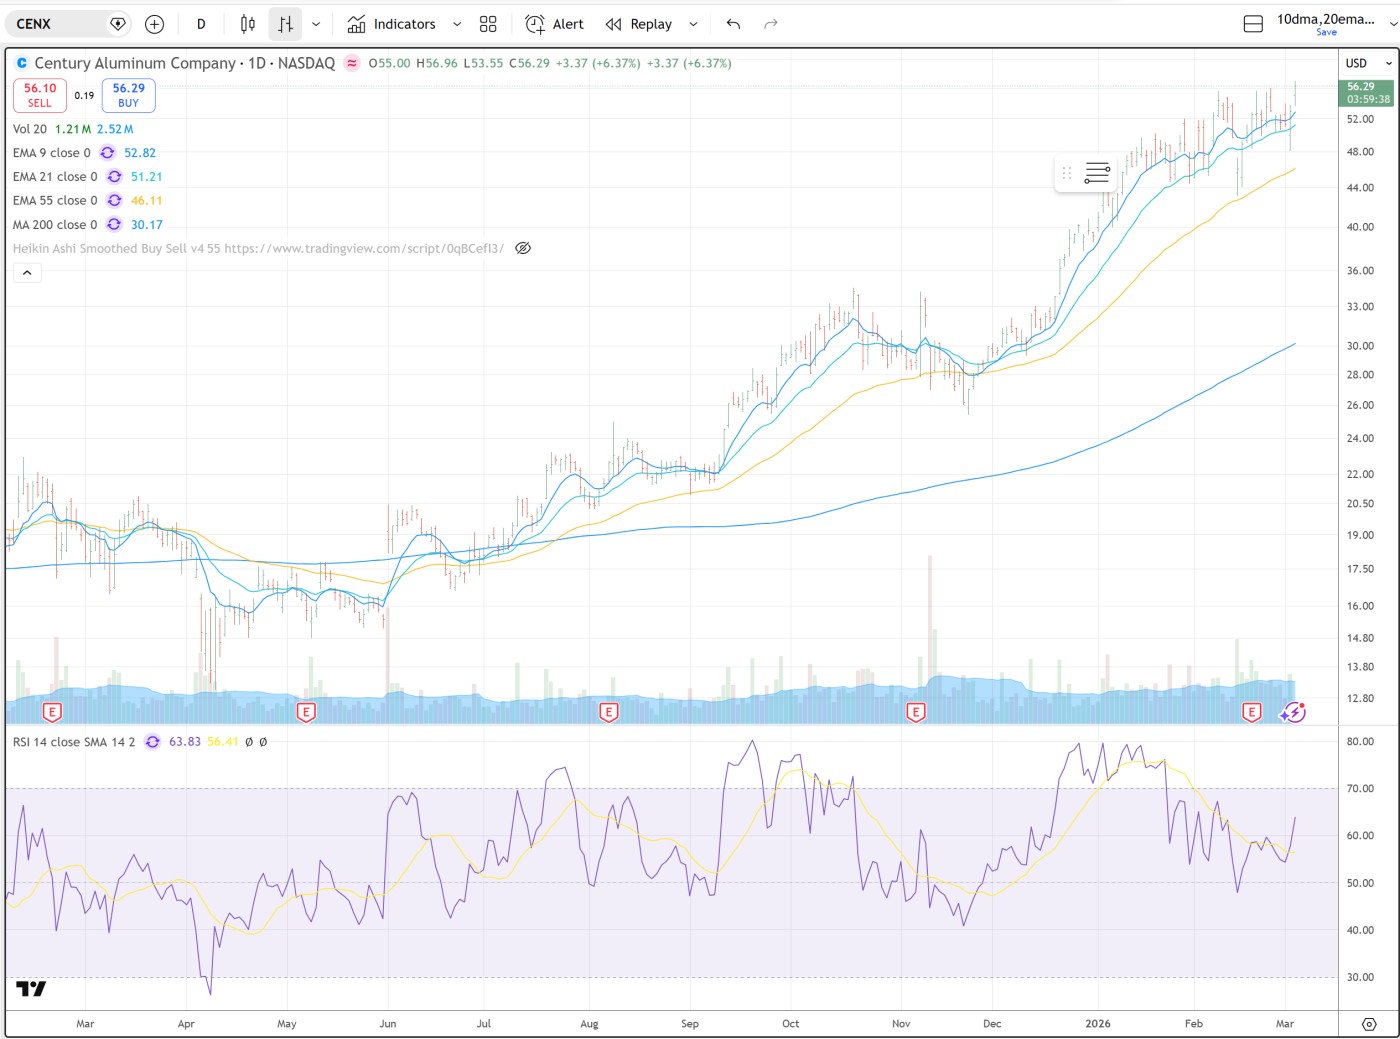Toggle the floating drawing toolbar lines button
1400x1039 pixels.
pos(1097,173)
